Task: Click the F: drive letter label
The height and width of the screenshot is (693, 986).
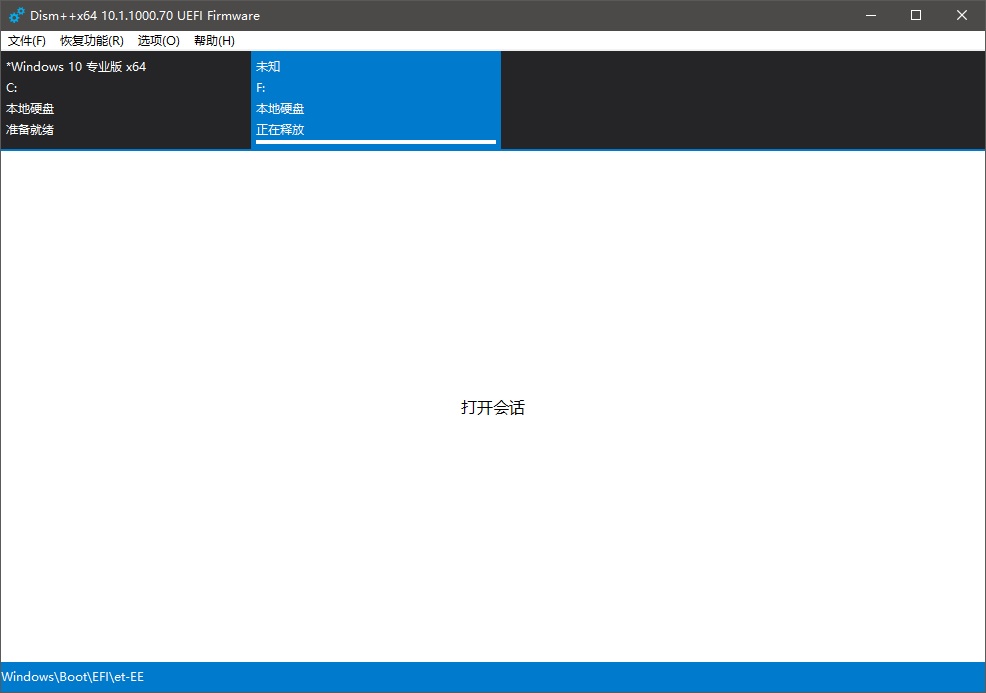Action: click(x=260, y=87)
